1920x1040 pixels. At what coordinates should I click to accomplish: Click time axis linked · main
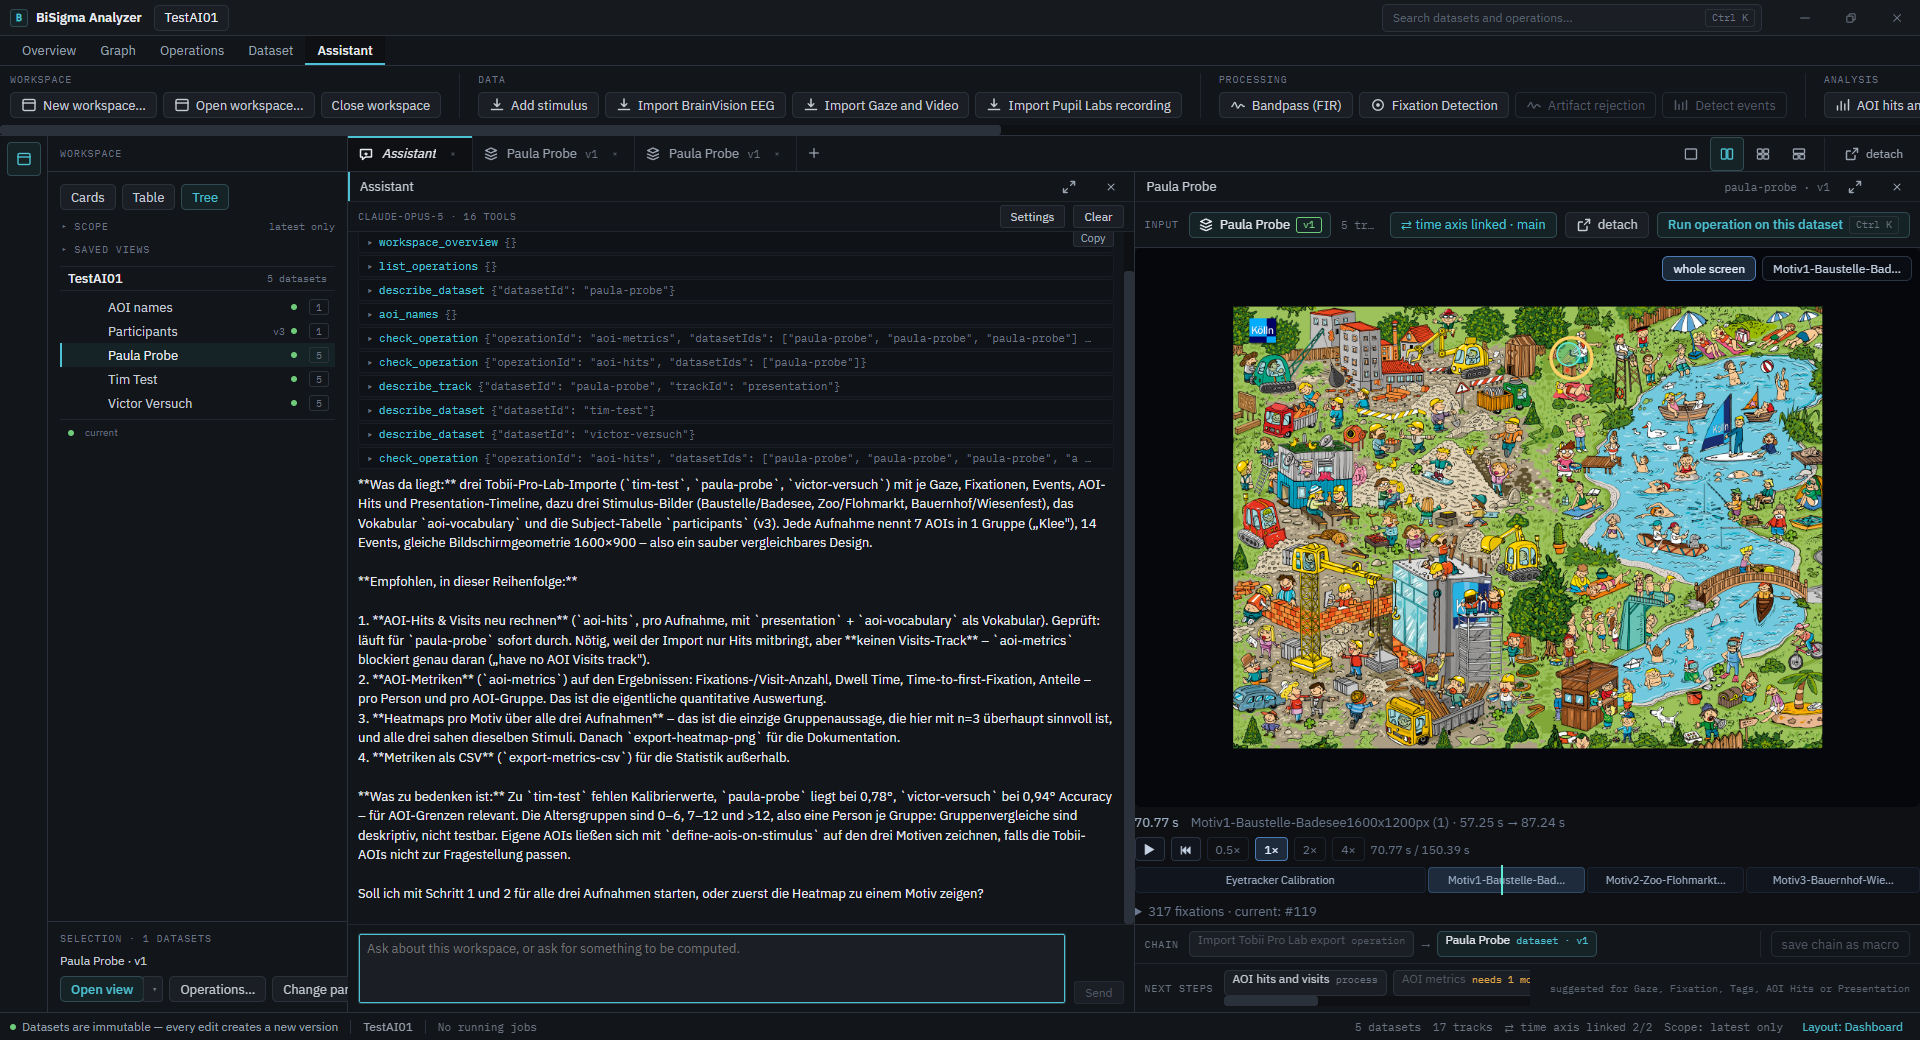tap(1473, 225)
